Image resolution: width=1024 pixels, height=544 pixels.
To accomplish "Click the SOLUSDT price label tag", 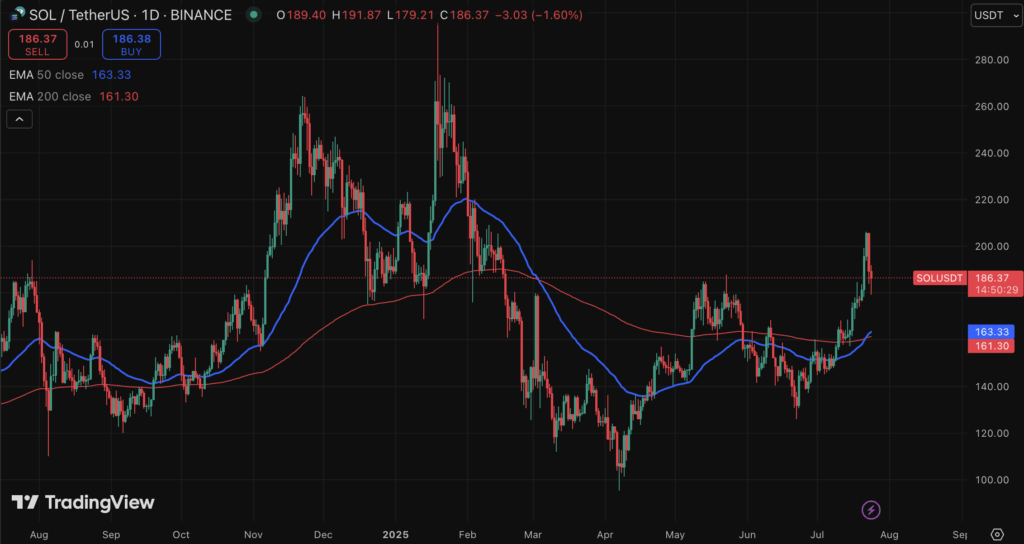I will click(940, 278).
